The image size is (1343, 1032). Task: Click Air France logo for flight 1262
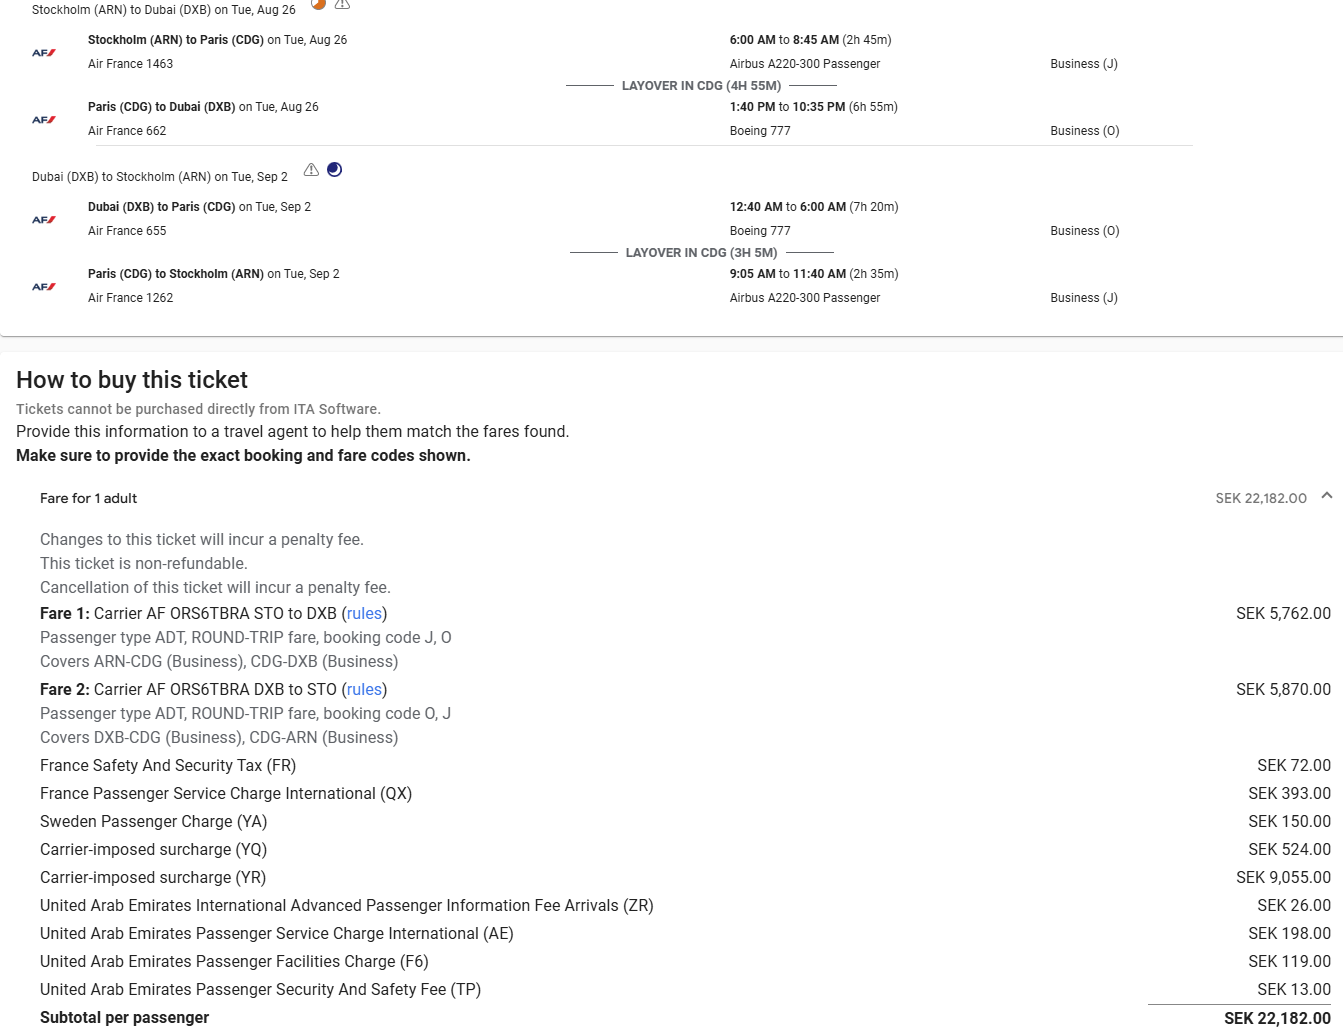tap(44, 287)
